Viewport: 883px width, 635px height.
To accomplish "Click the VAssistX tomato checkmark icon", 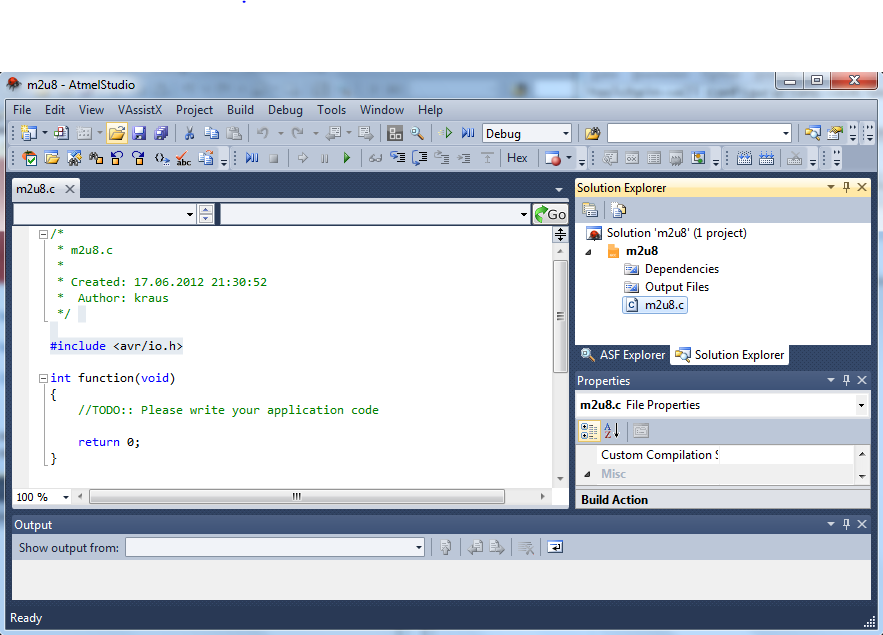I will click(x=29, y=159).
